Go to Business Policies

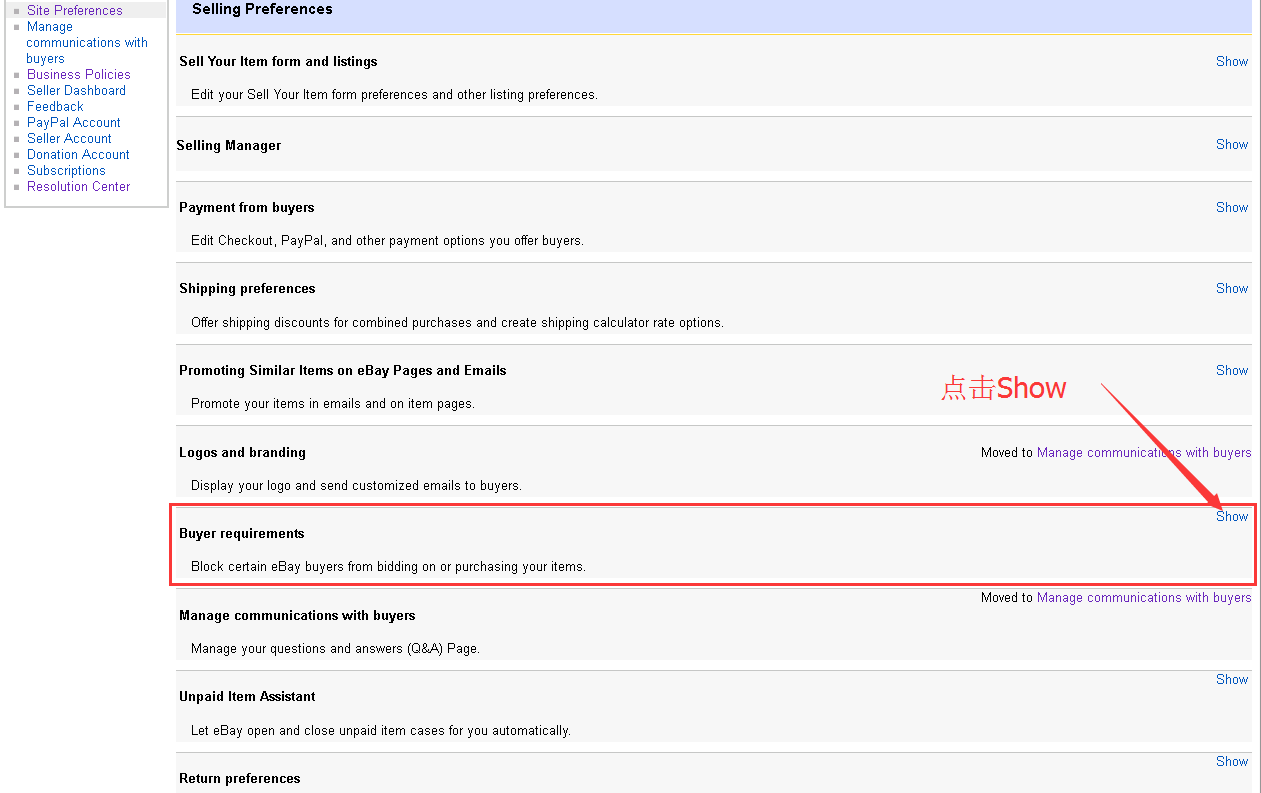(x=78, y=74)
